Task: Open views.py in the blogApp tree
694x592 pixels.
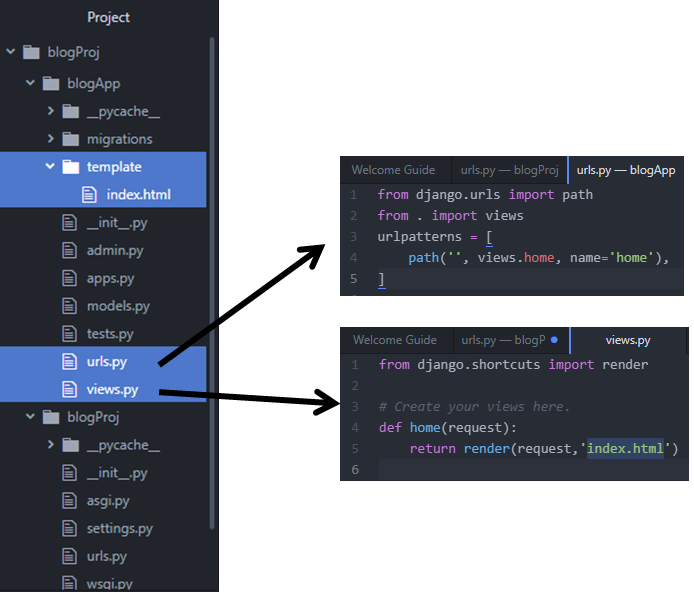Action: [x=113, y=389]
